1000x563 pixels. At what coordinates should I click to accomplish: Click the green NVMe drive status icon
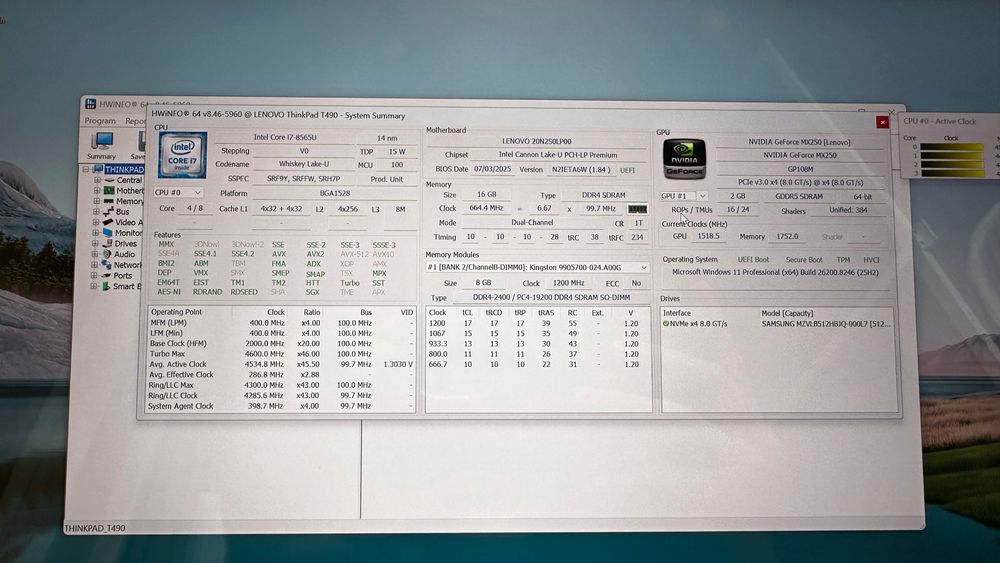click(666, 324)
